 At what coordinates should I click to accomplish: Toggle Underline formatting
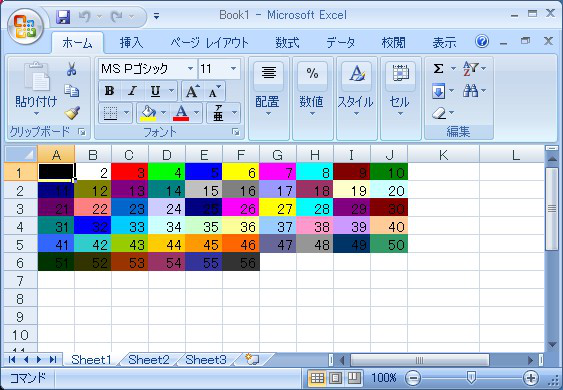coord(155,91)
